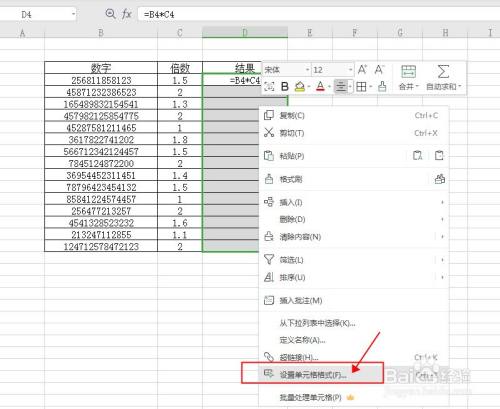The image size is (500, 409).
Task: Open the font name 宋体 dropdown
Action: coord(307,70)
